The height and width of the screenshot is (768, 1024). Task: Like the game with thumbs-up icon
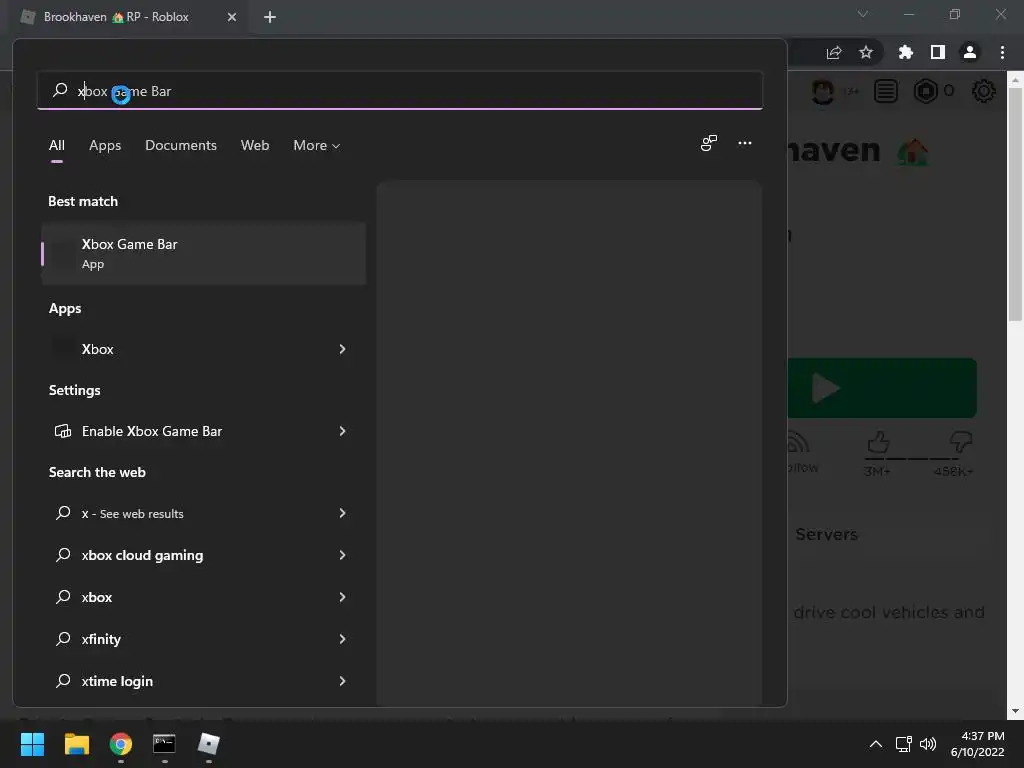click(x=878, y=443)
